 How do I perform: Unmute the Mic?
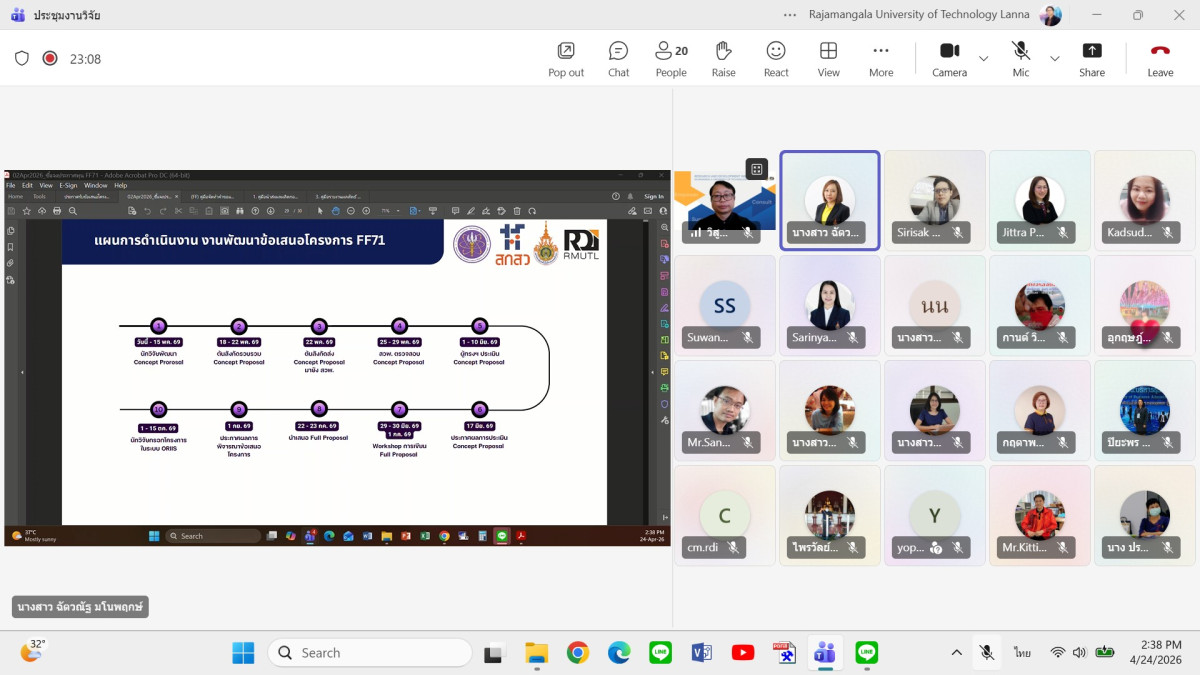point(1020,58)
